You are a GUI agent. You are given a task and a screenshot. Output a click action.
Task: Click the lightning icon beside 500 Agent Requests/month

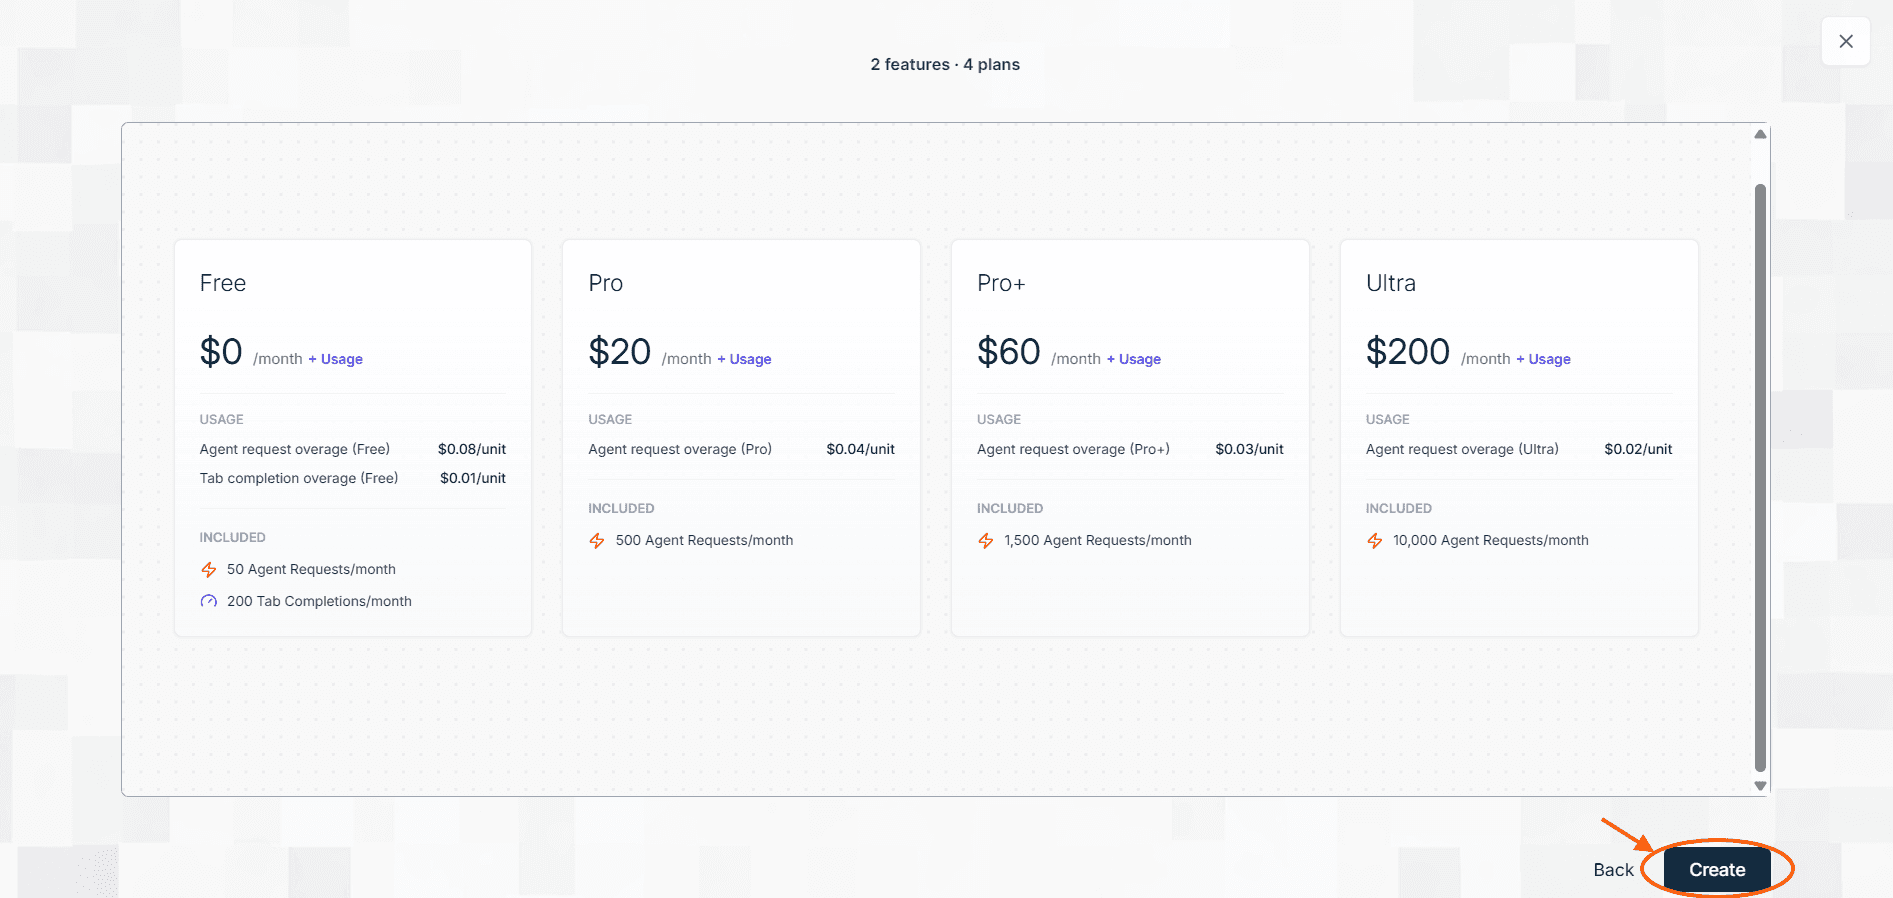click(597, 541)
